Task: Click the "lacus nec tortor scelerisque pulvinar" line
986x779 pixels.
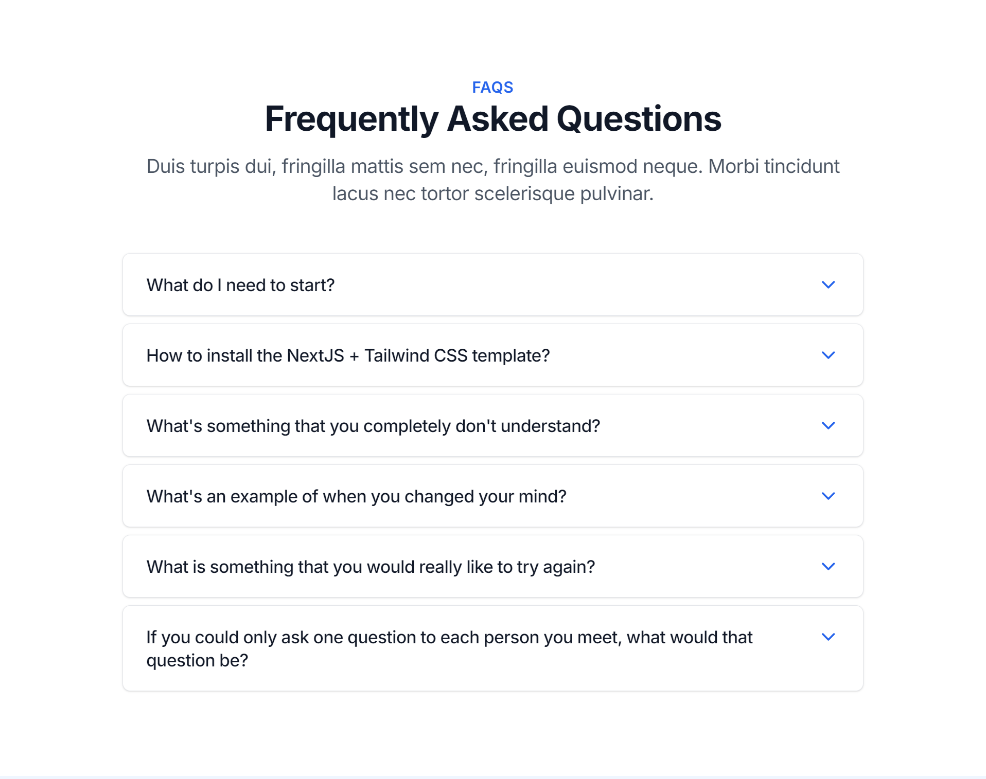Action: click(x=493, y=194)
